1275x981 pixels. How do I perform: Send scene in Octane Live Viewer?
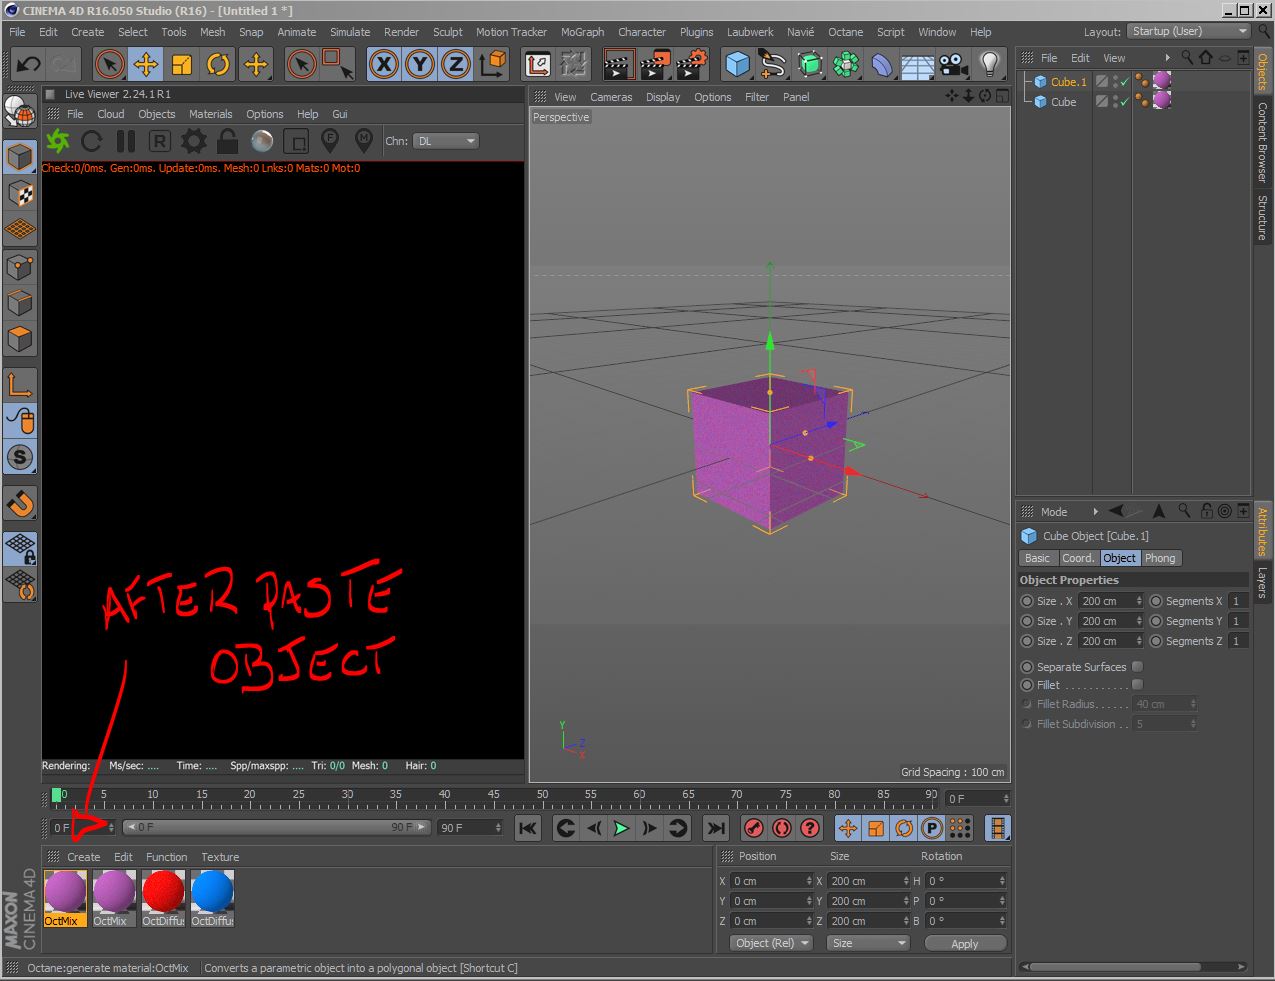tap(58, 141)
